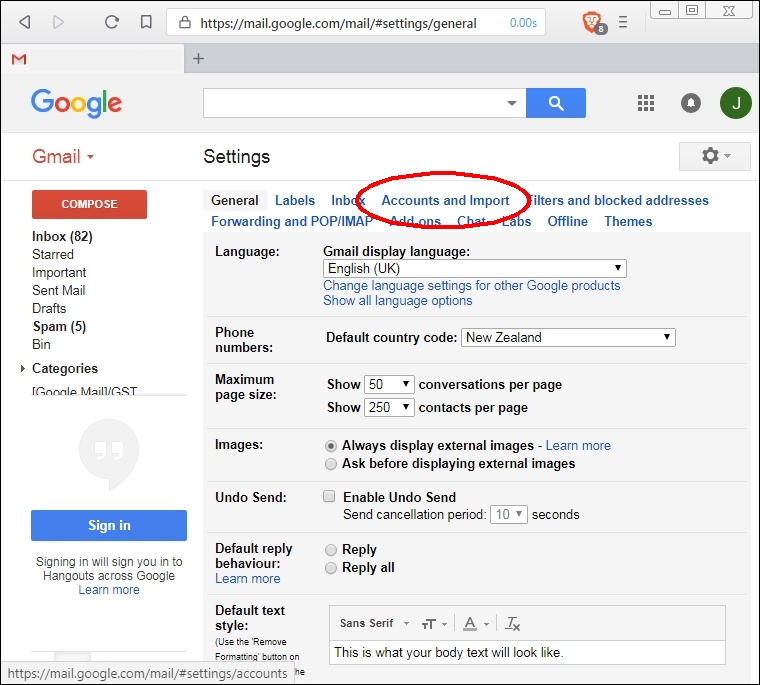Screen dimensions: 760x685
Task: Click the red COMPOSE button
Action: tap(89, 204)
